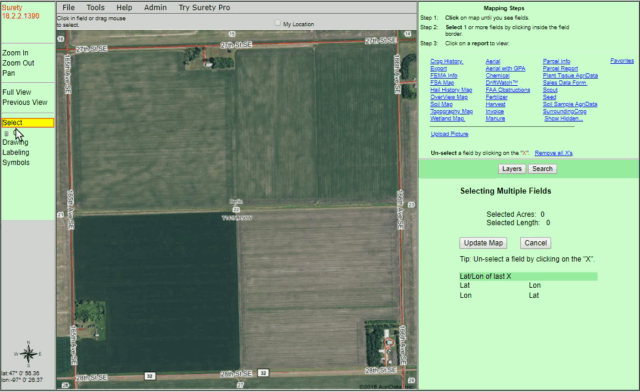Click the compass rose icon
The image size is (640, 392).
click(x=28, y=354)
